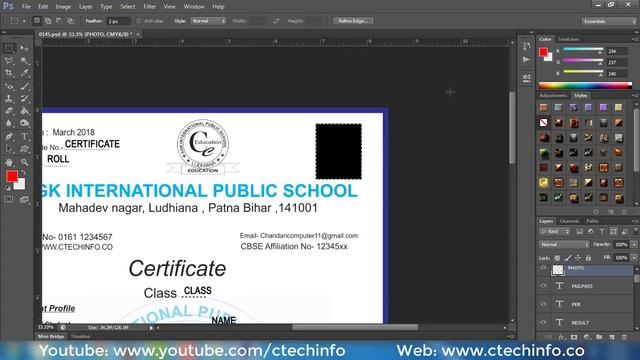640x360 pixels.
Task: Select the Eraser tool
Action: (9, 111)
